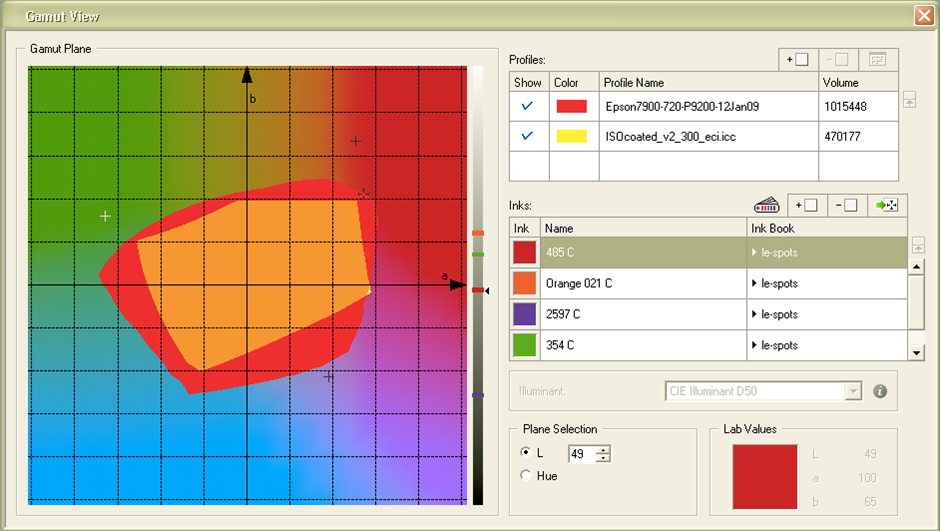Toggle Show for ISOcoated_v2_300_eci.icc profile
The image size is (940, 531).
[x=528, y=136]
